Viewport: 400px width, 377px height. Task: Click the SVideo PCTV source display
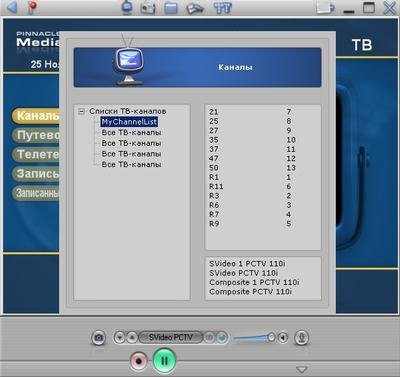171,337
